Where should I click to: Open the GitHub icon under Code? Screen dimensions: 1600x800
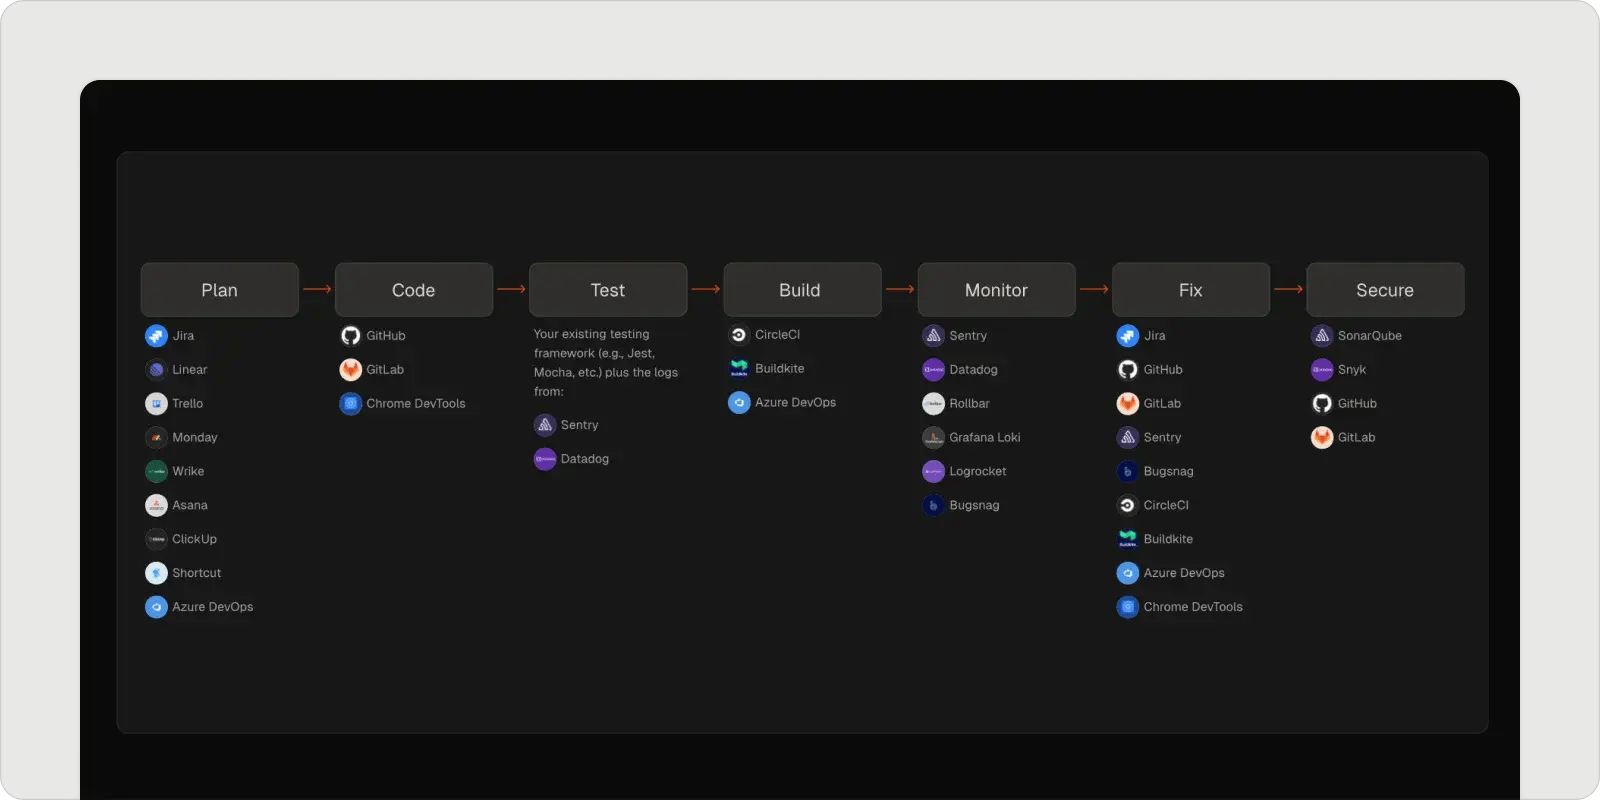point(350,336)
